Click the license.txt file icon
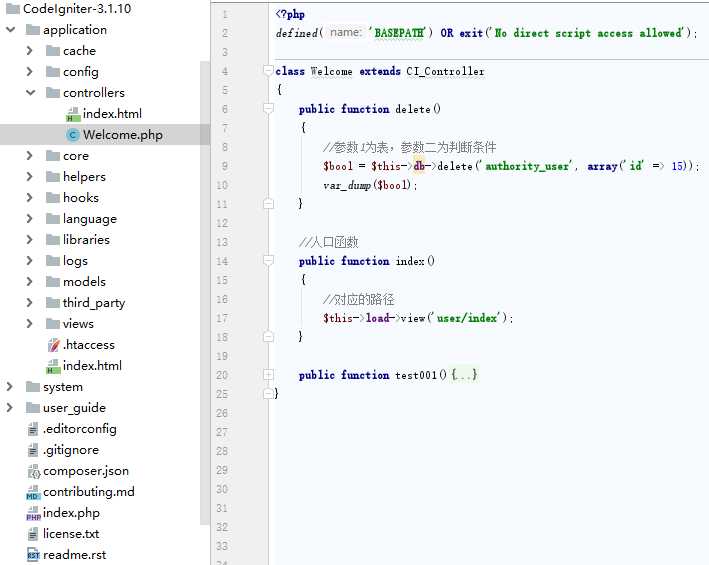 [33, 534]
